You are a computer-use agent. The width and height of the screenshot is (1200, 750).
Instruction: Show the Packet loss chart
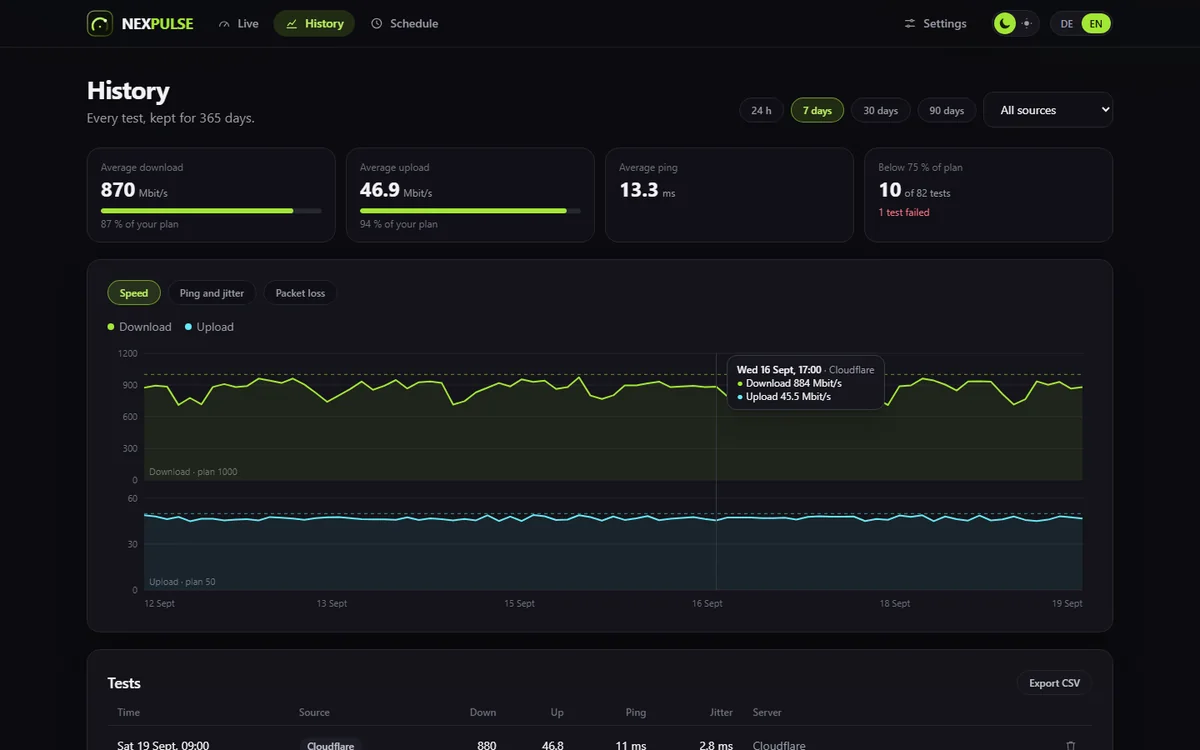(300, 293)
